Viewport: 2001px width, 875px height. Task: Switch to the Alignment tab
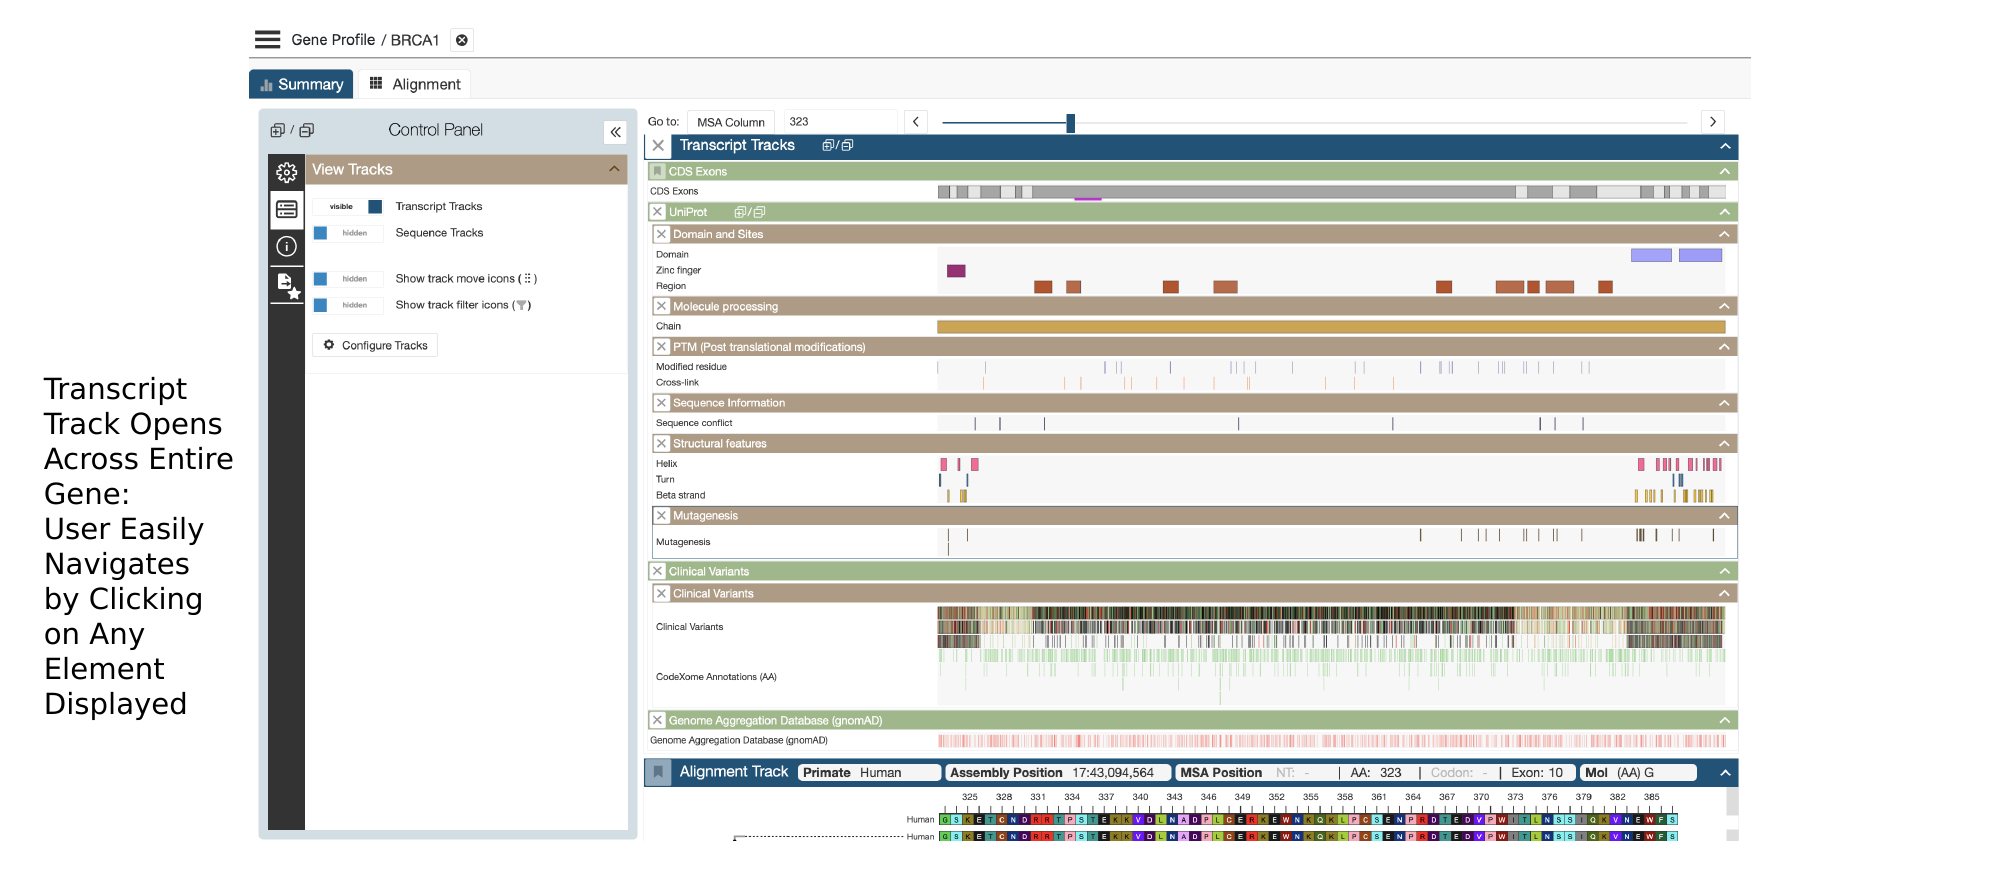click(415, 84)
